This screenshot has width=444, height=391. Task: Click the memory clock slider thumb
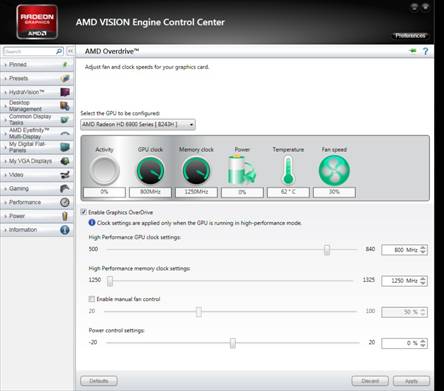click(110, 281)
